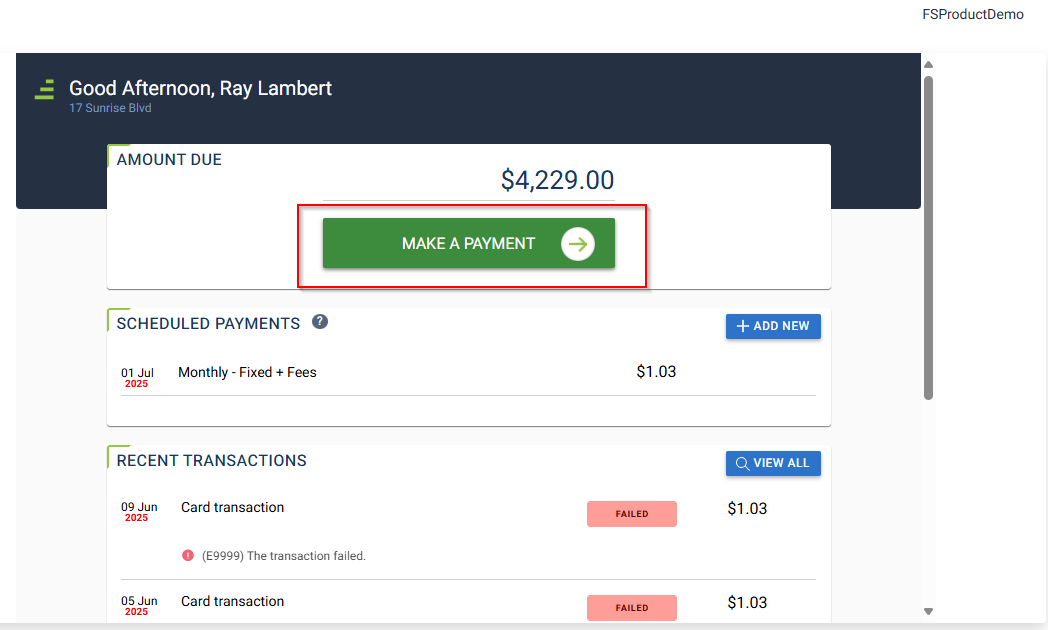Open the 05 Jun Card transaction entry
1048x630 pixels.
coord(232,602)
